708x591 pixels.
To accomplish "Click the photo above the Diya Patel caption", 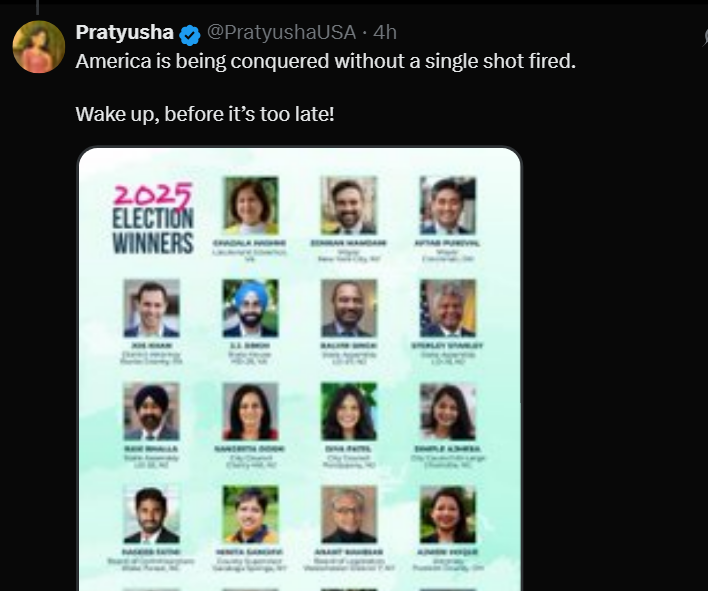I will [x=349, y=412].
